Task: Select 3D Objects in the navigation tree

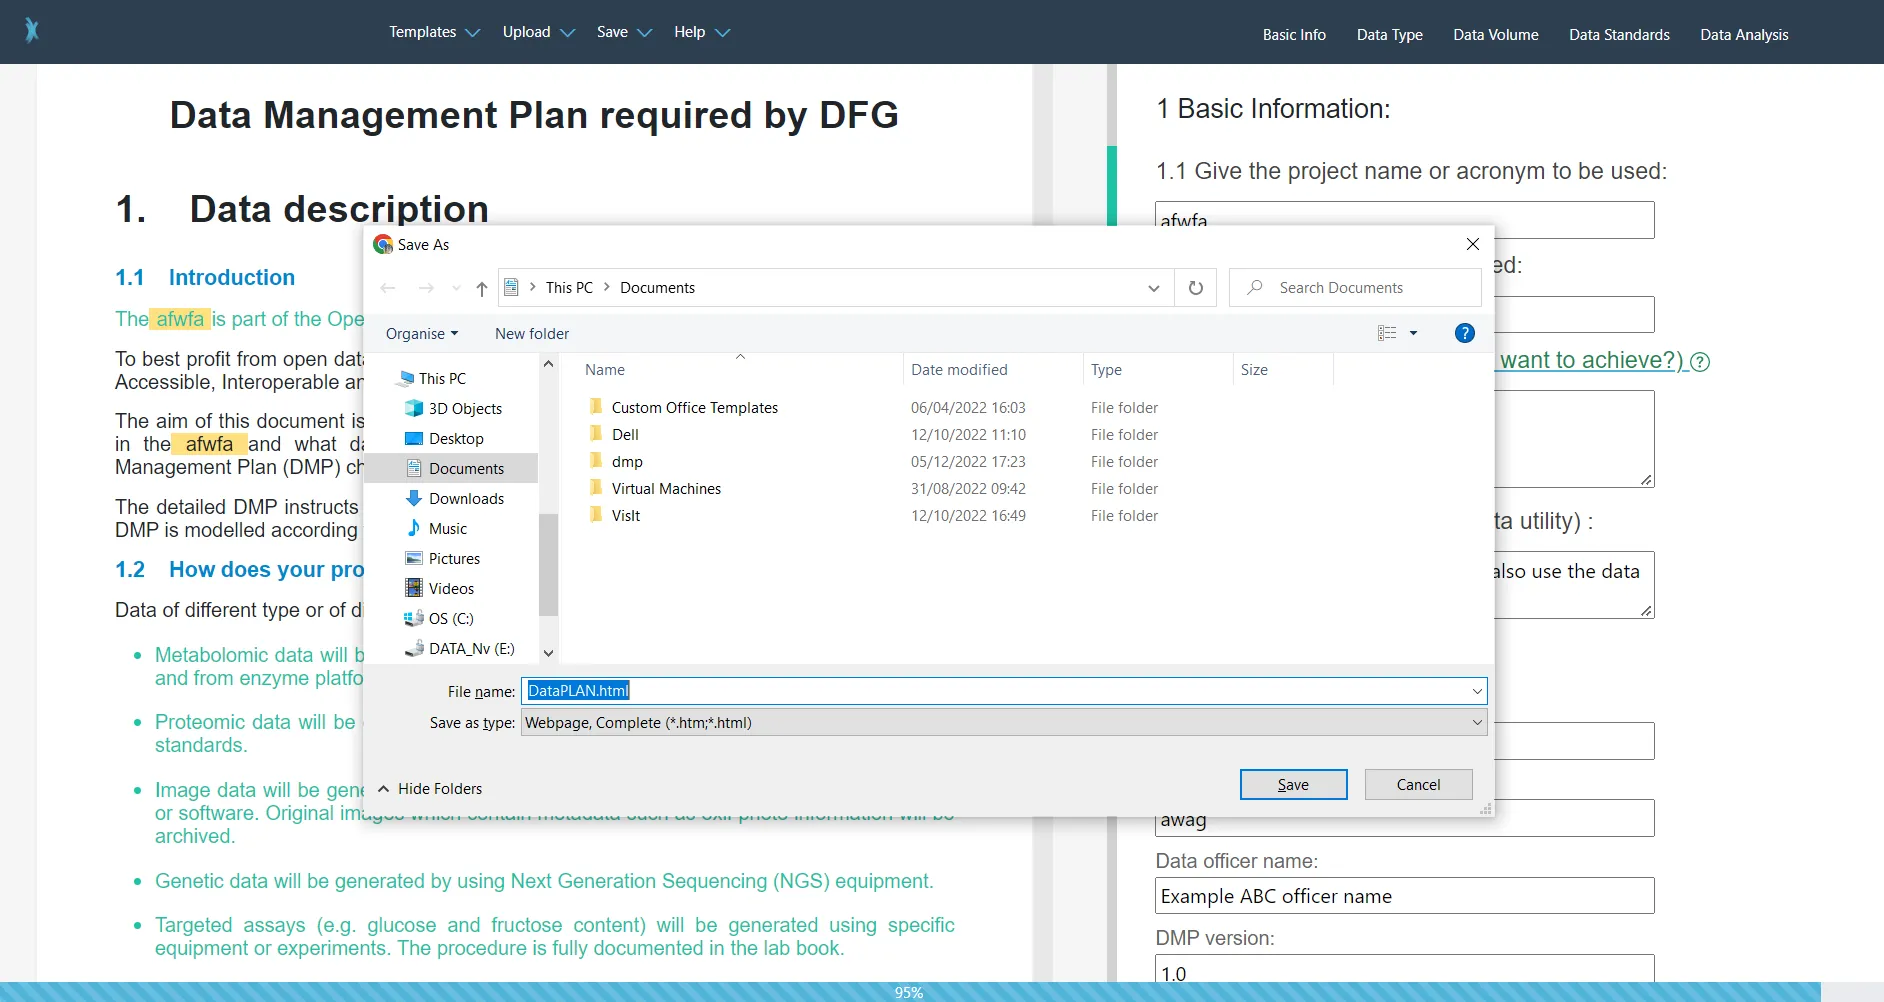Action: point(464,409)
